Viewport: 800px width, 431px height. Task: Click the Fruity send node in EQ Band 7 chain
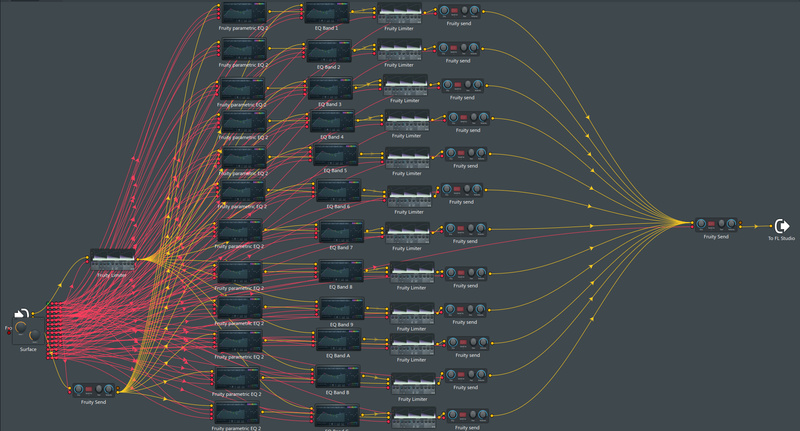pos(466,229)
